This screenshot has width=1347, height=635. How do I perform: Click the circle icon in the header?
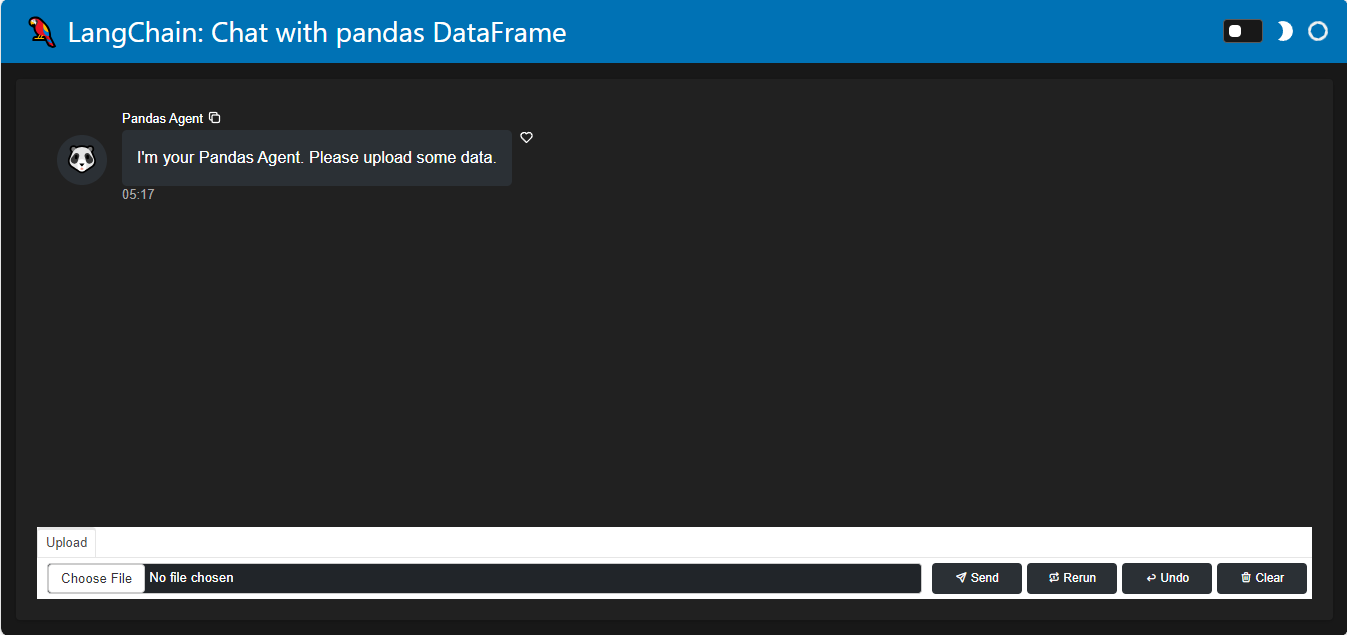[1317, 31]
